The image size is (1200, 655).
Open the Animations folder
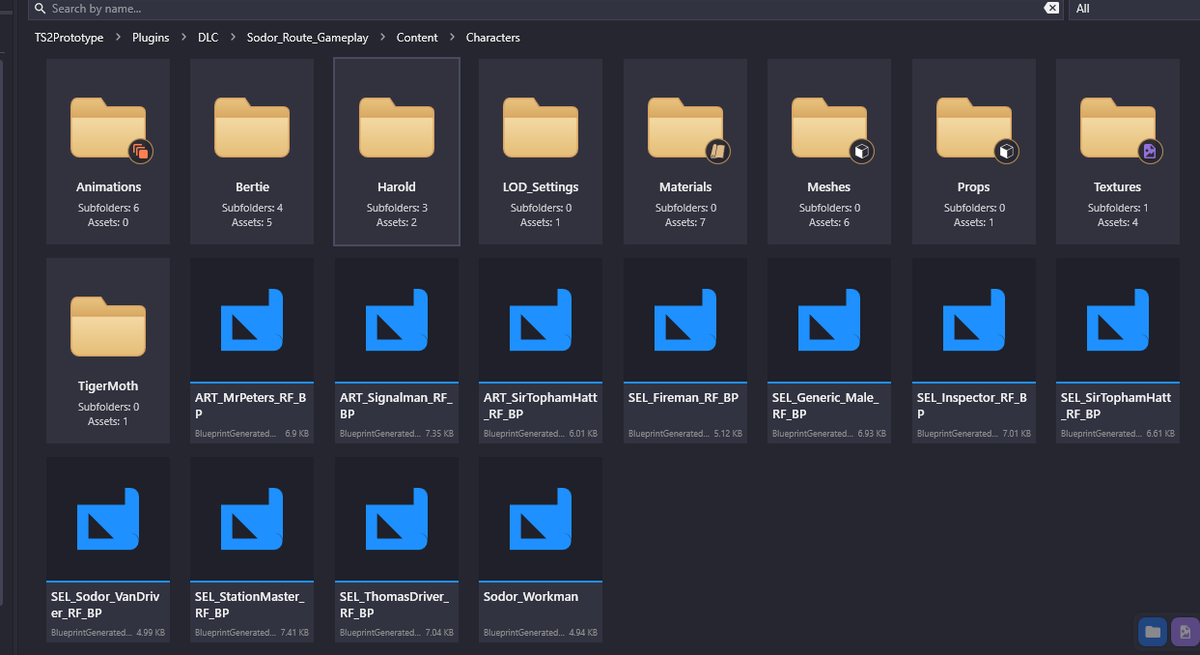pos(108,151)
